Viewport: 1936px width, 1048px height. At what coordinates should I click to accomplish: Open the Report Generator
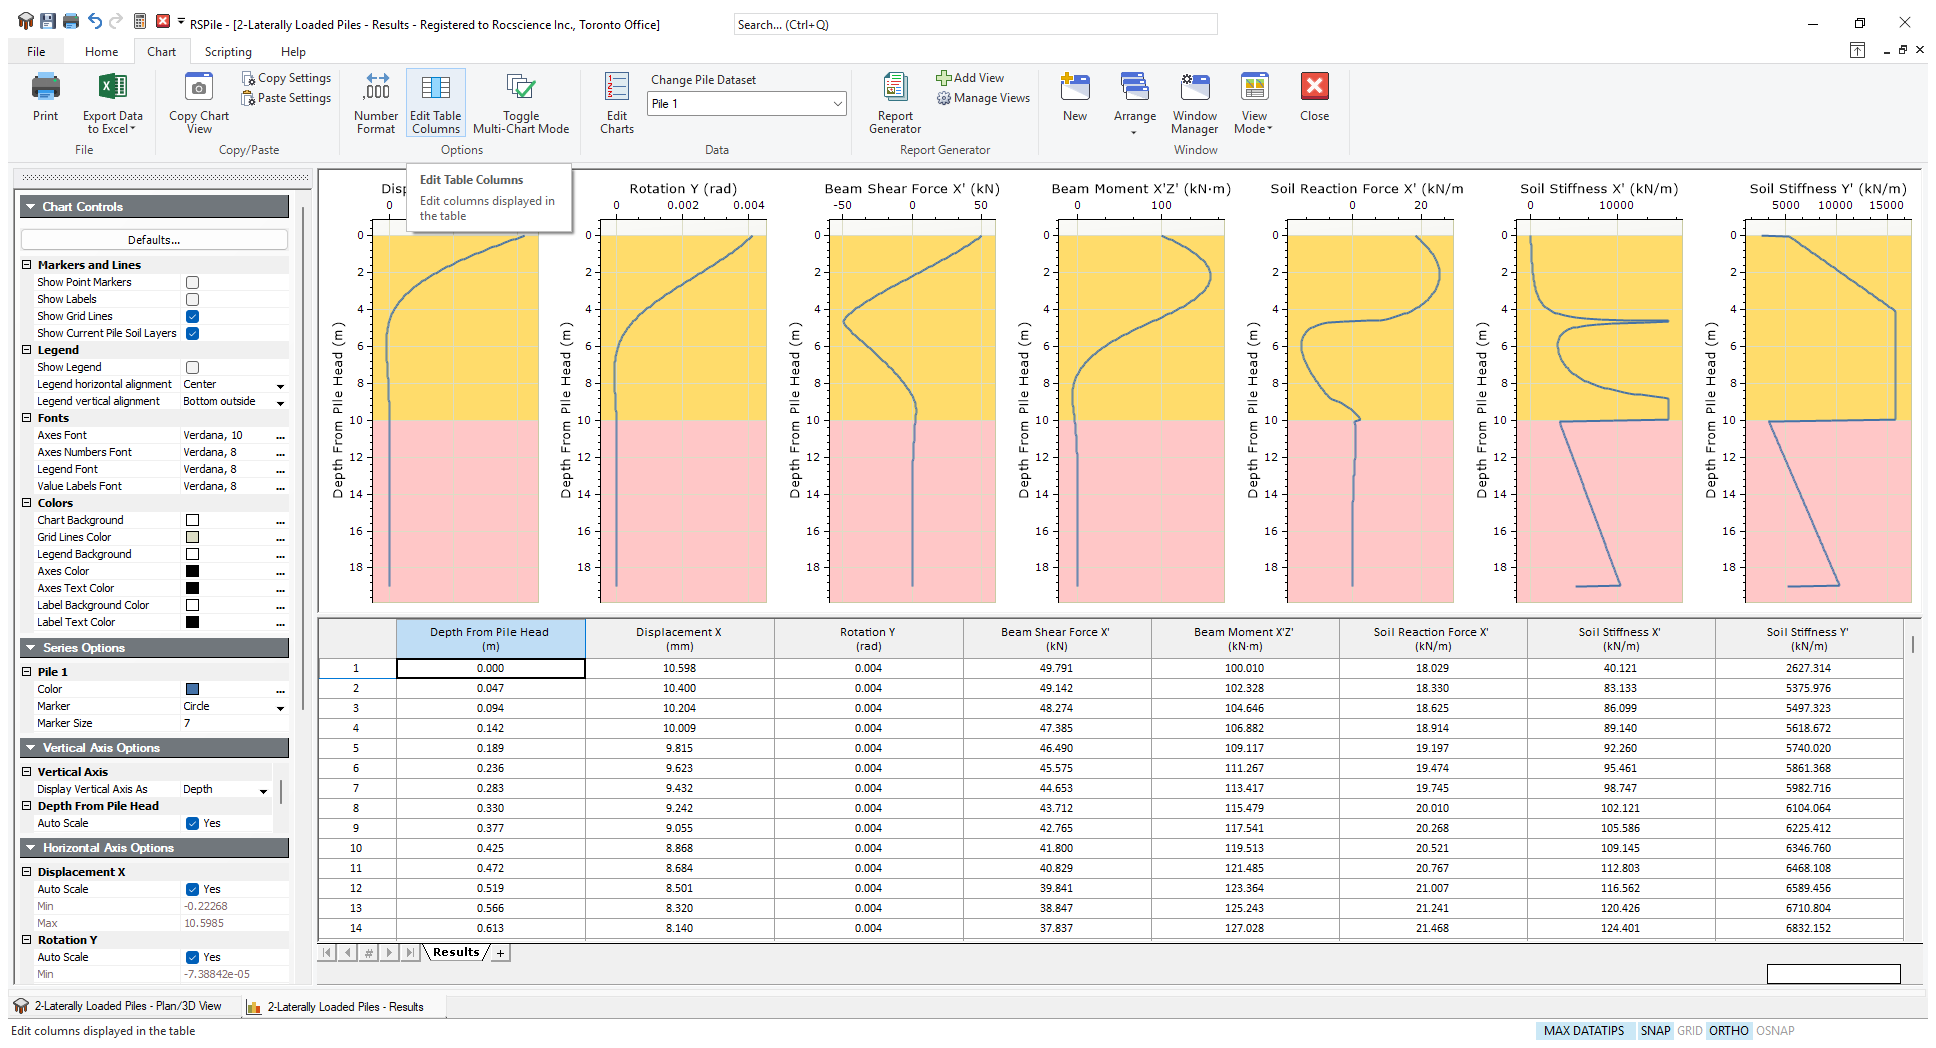coord(895,89)
